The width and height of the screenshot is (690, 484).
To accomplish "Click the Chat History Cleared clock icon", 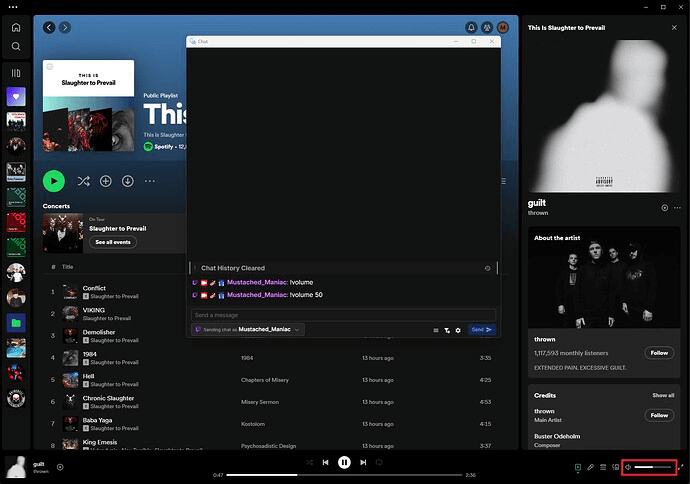I will coord(488,268).
